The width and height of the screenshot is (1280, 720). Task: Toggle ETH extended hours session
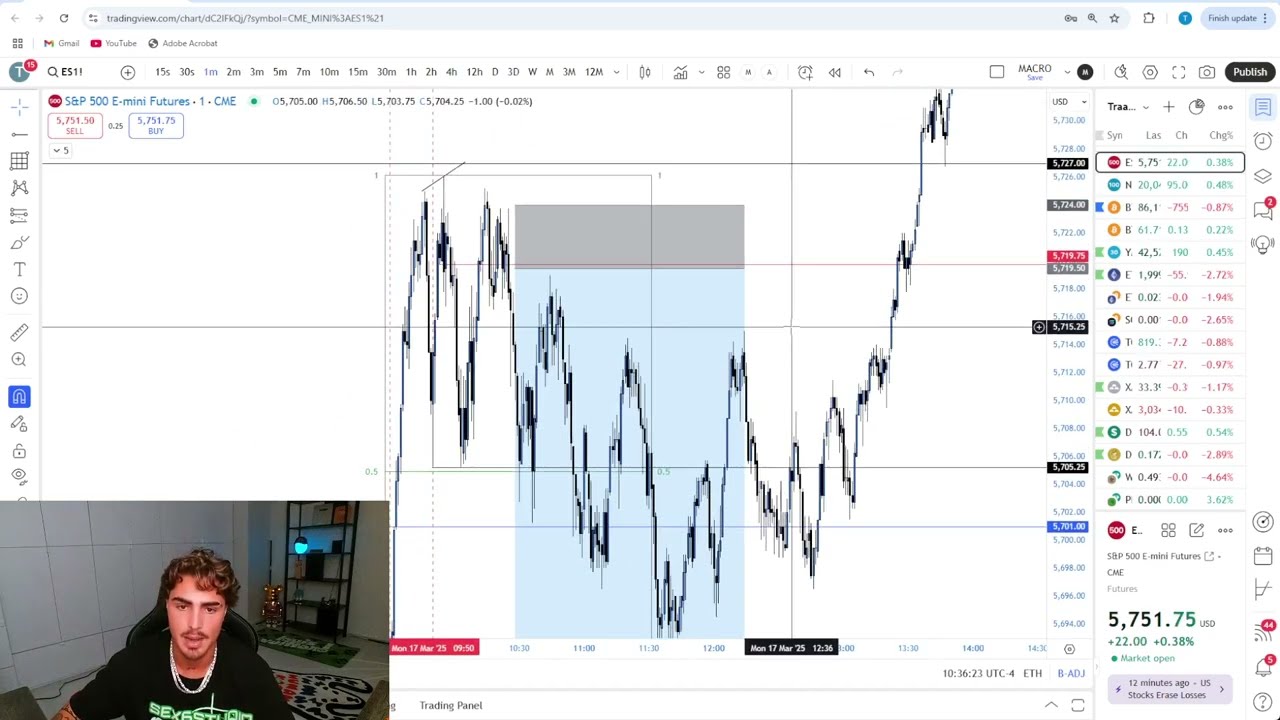click(x=1033, y=674)
